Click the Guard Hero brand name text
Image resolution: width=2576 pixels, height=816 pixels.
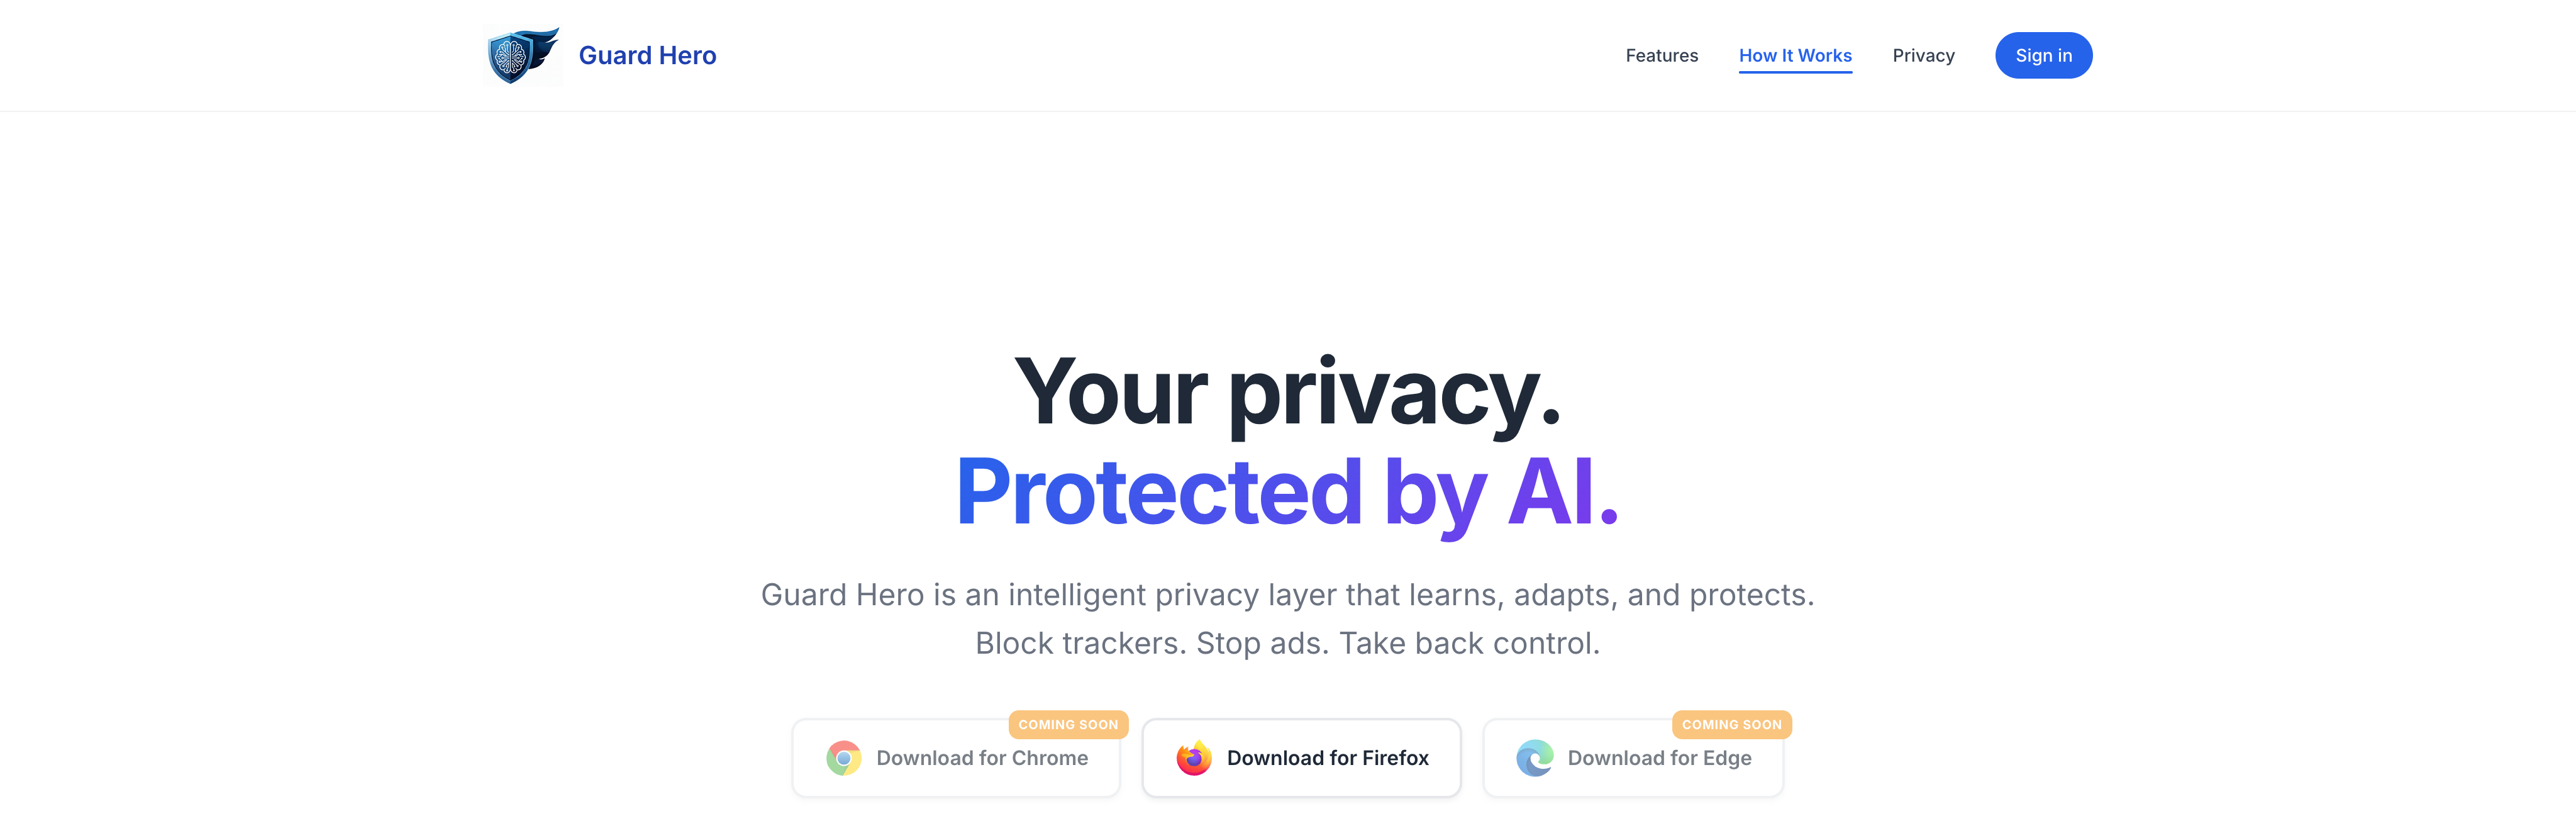647,55
